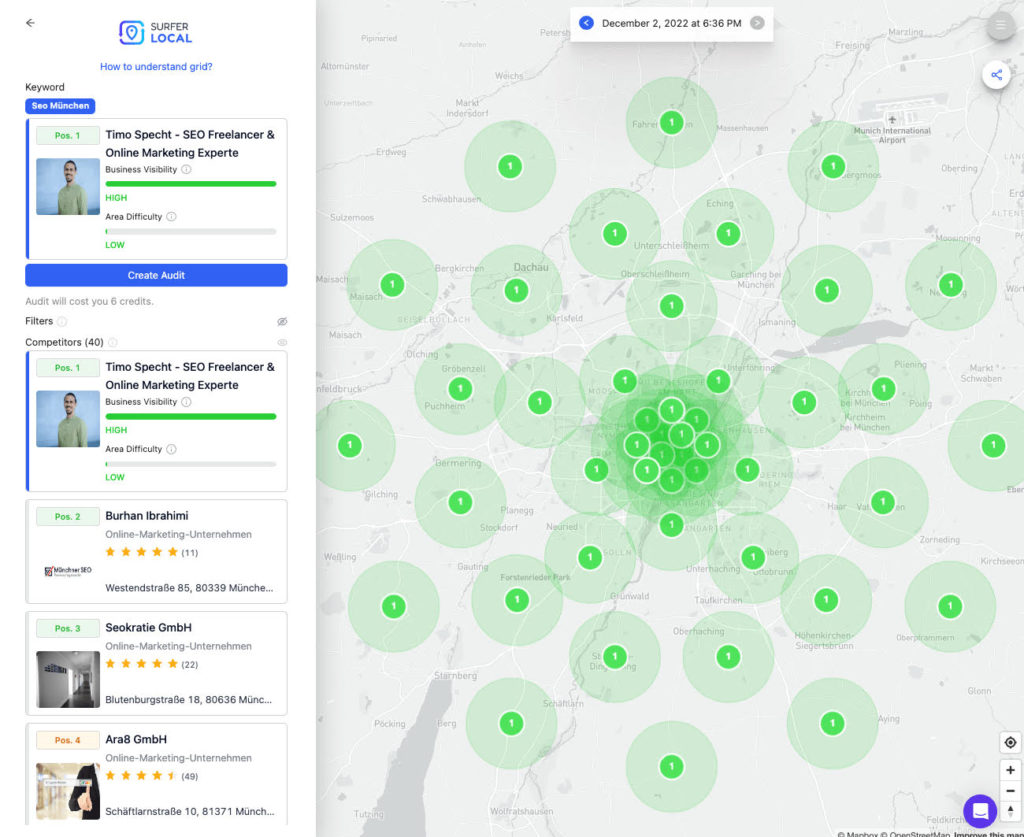Zoom out the map
Viewport: 1024px width, 837px height.
coord(1010,791)
